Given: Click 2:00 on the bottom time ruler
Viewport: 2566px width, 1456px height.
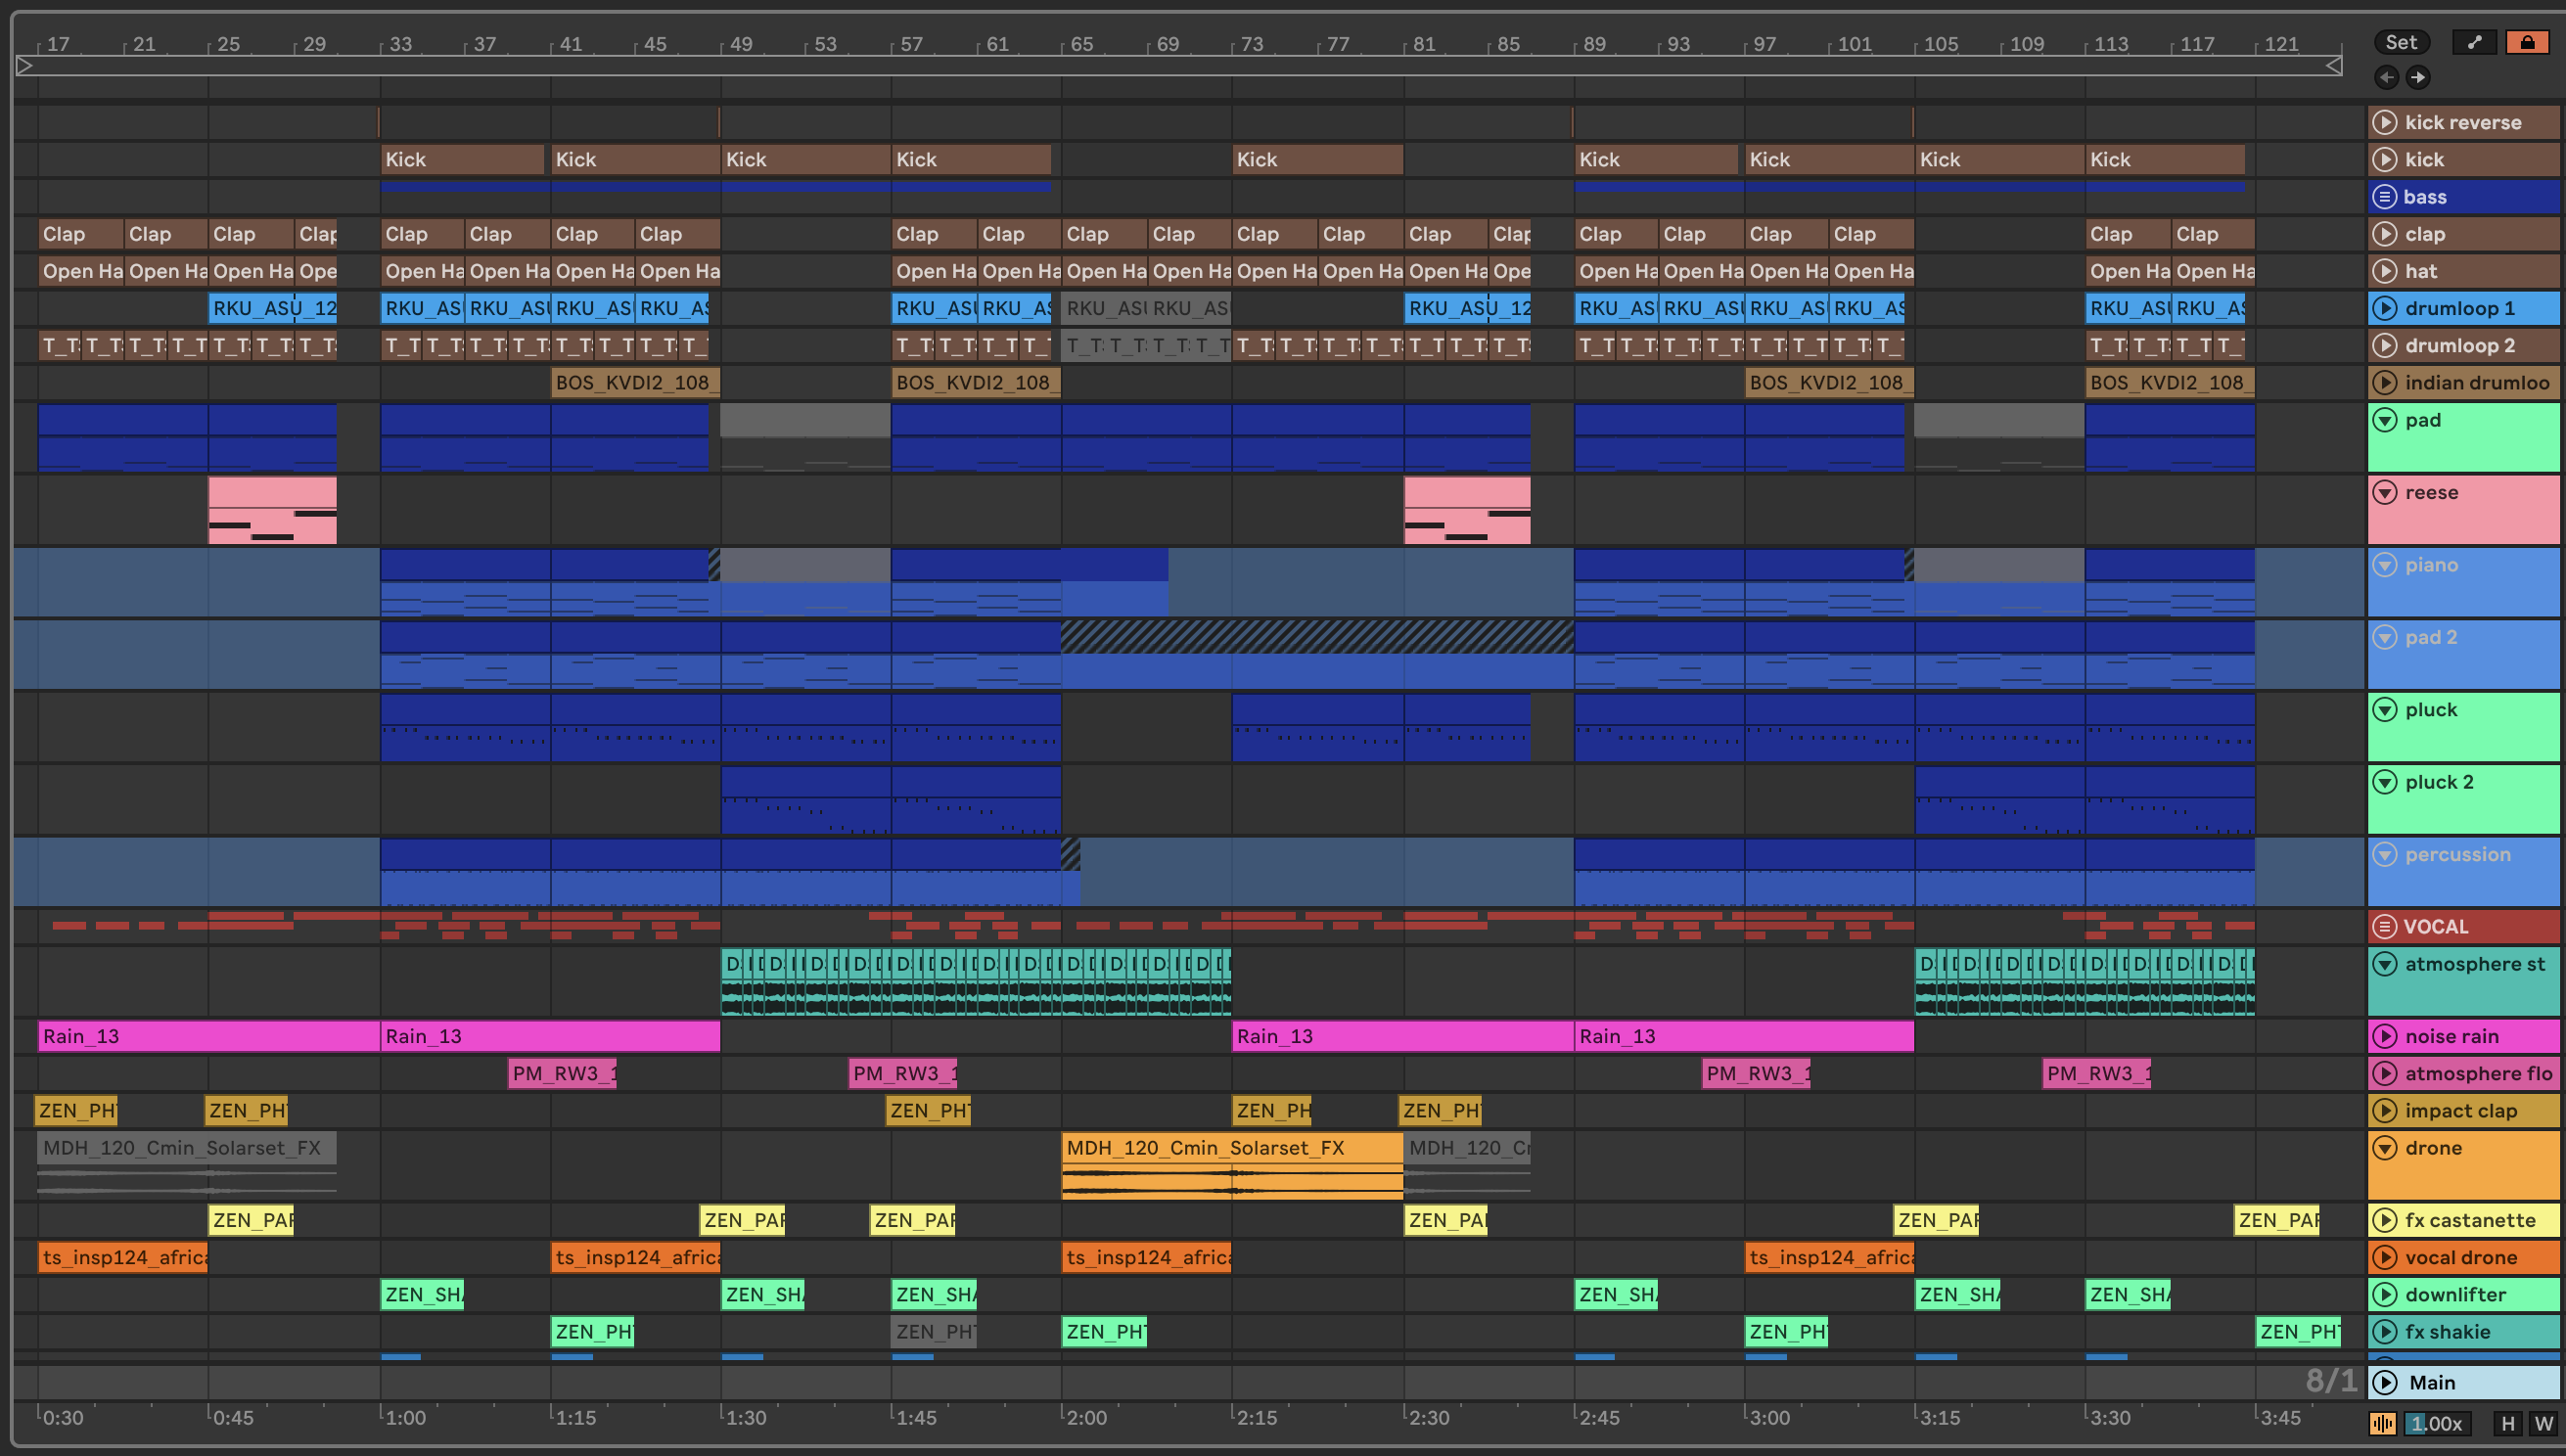Looking at the screenshot, I should tap(1086, 1418).
